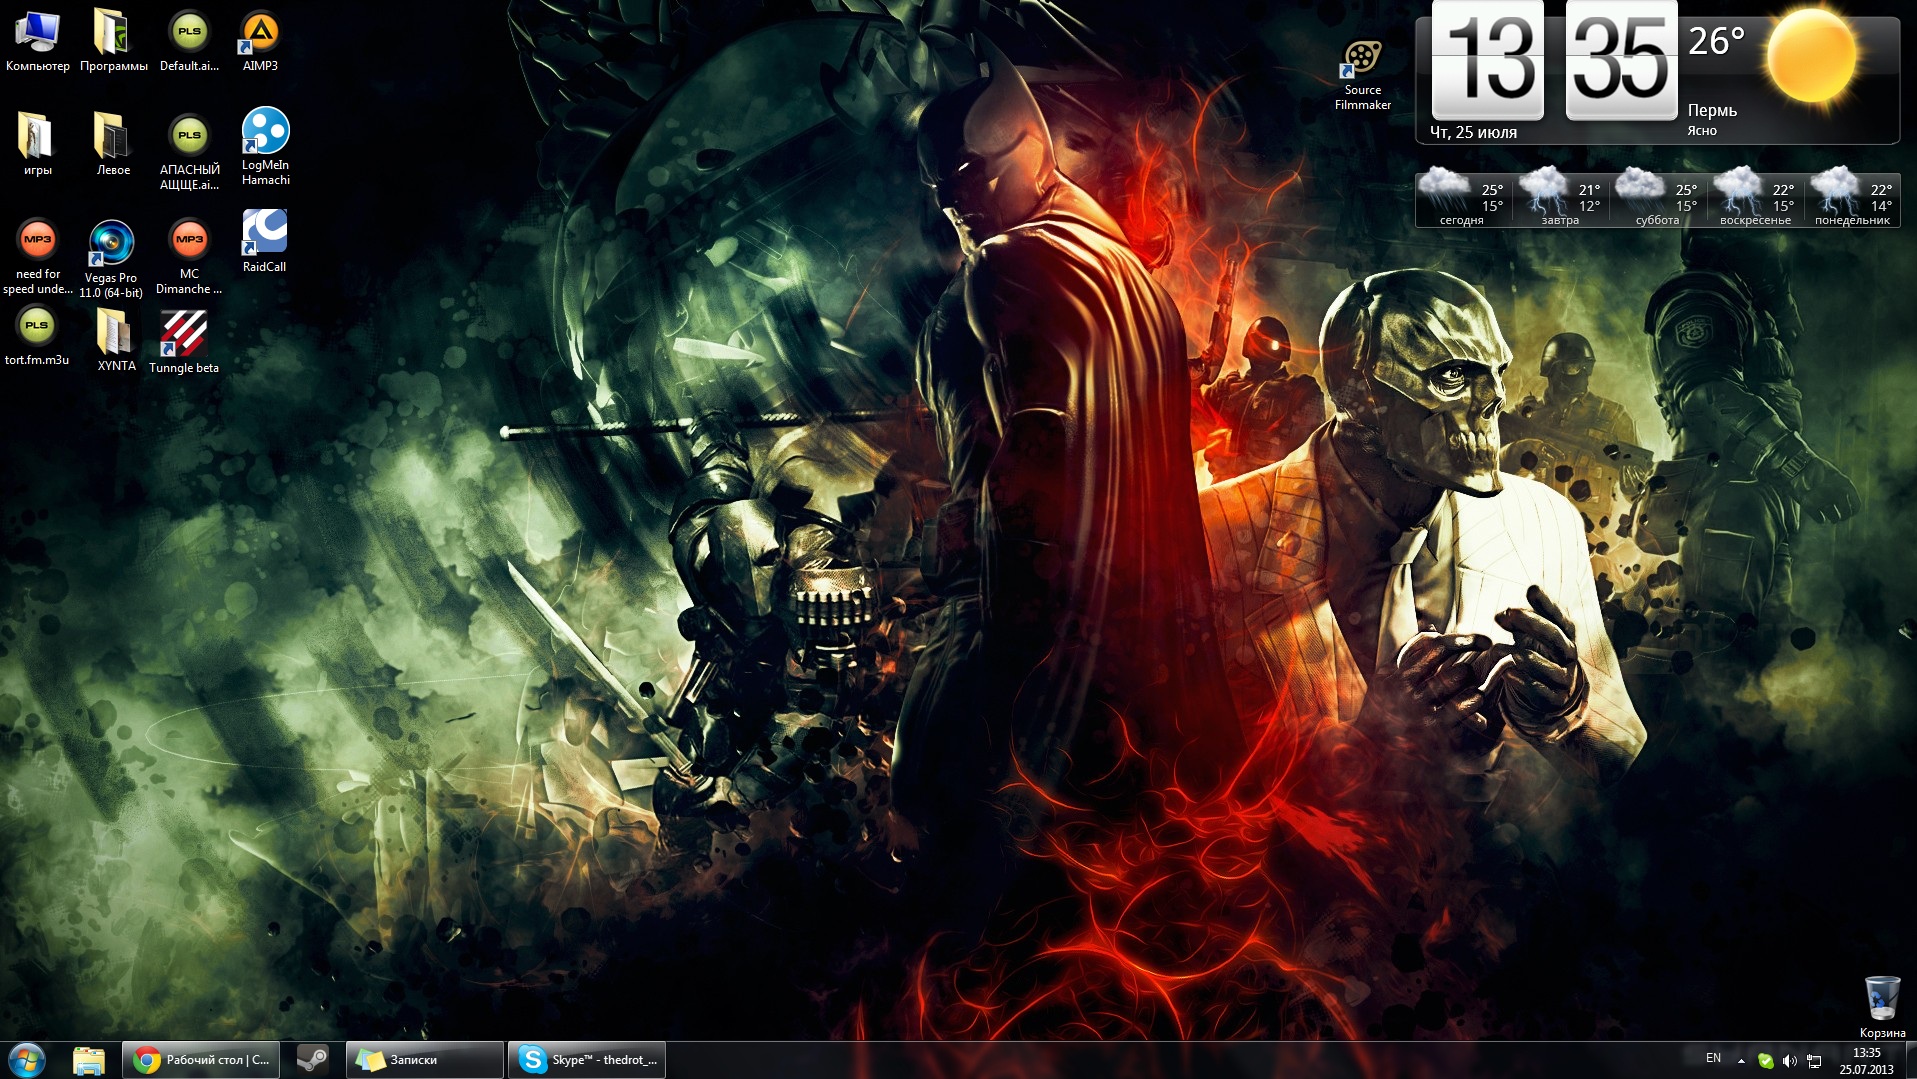Open Steam from the taskbar
This screenshot has height=1079, width=1917.
pos(313,1060)
